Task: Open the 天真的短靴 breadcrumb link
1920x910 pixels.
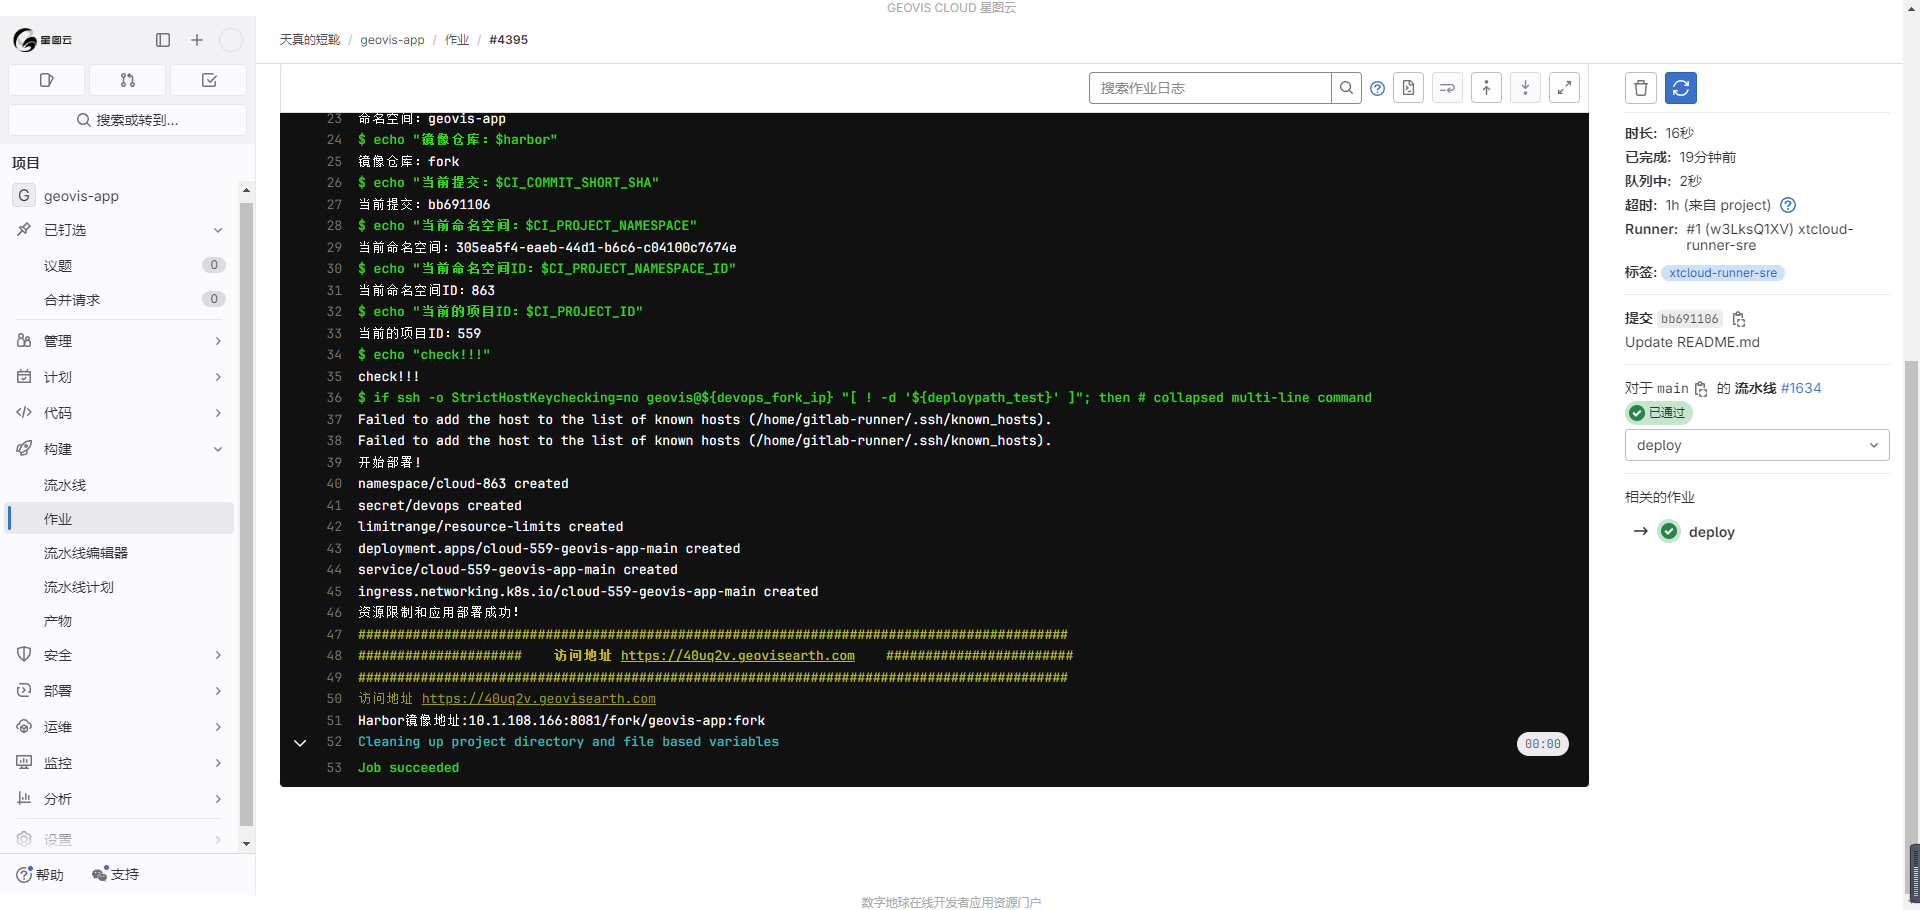Action: point(310,40)
